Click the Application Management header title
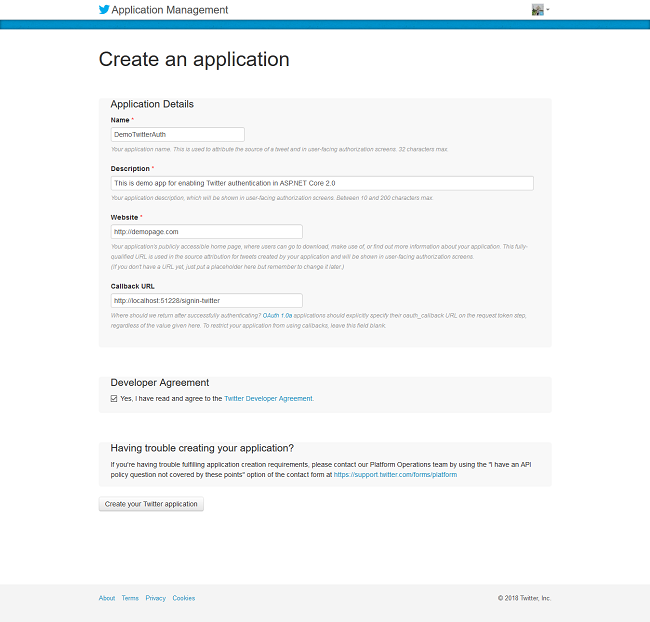Screen dimensions: 650x622 [170, 10]
